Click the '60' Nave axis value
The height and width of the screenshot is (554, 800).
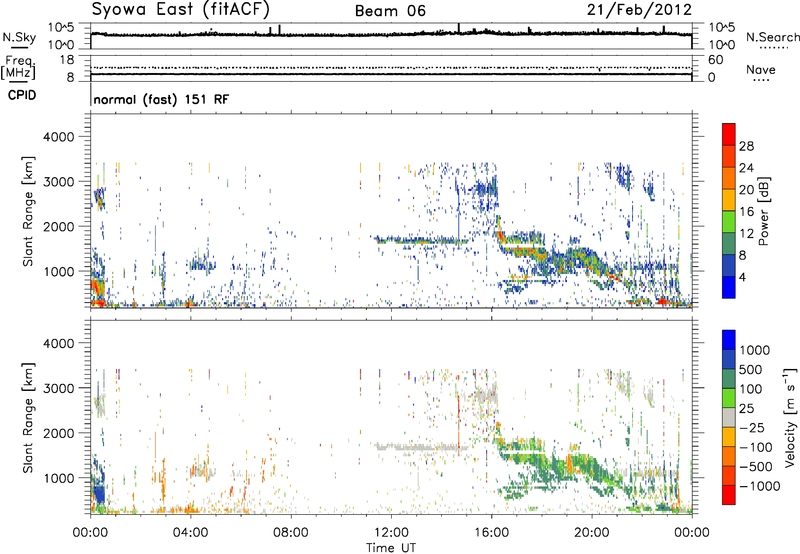pos(715,60)
